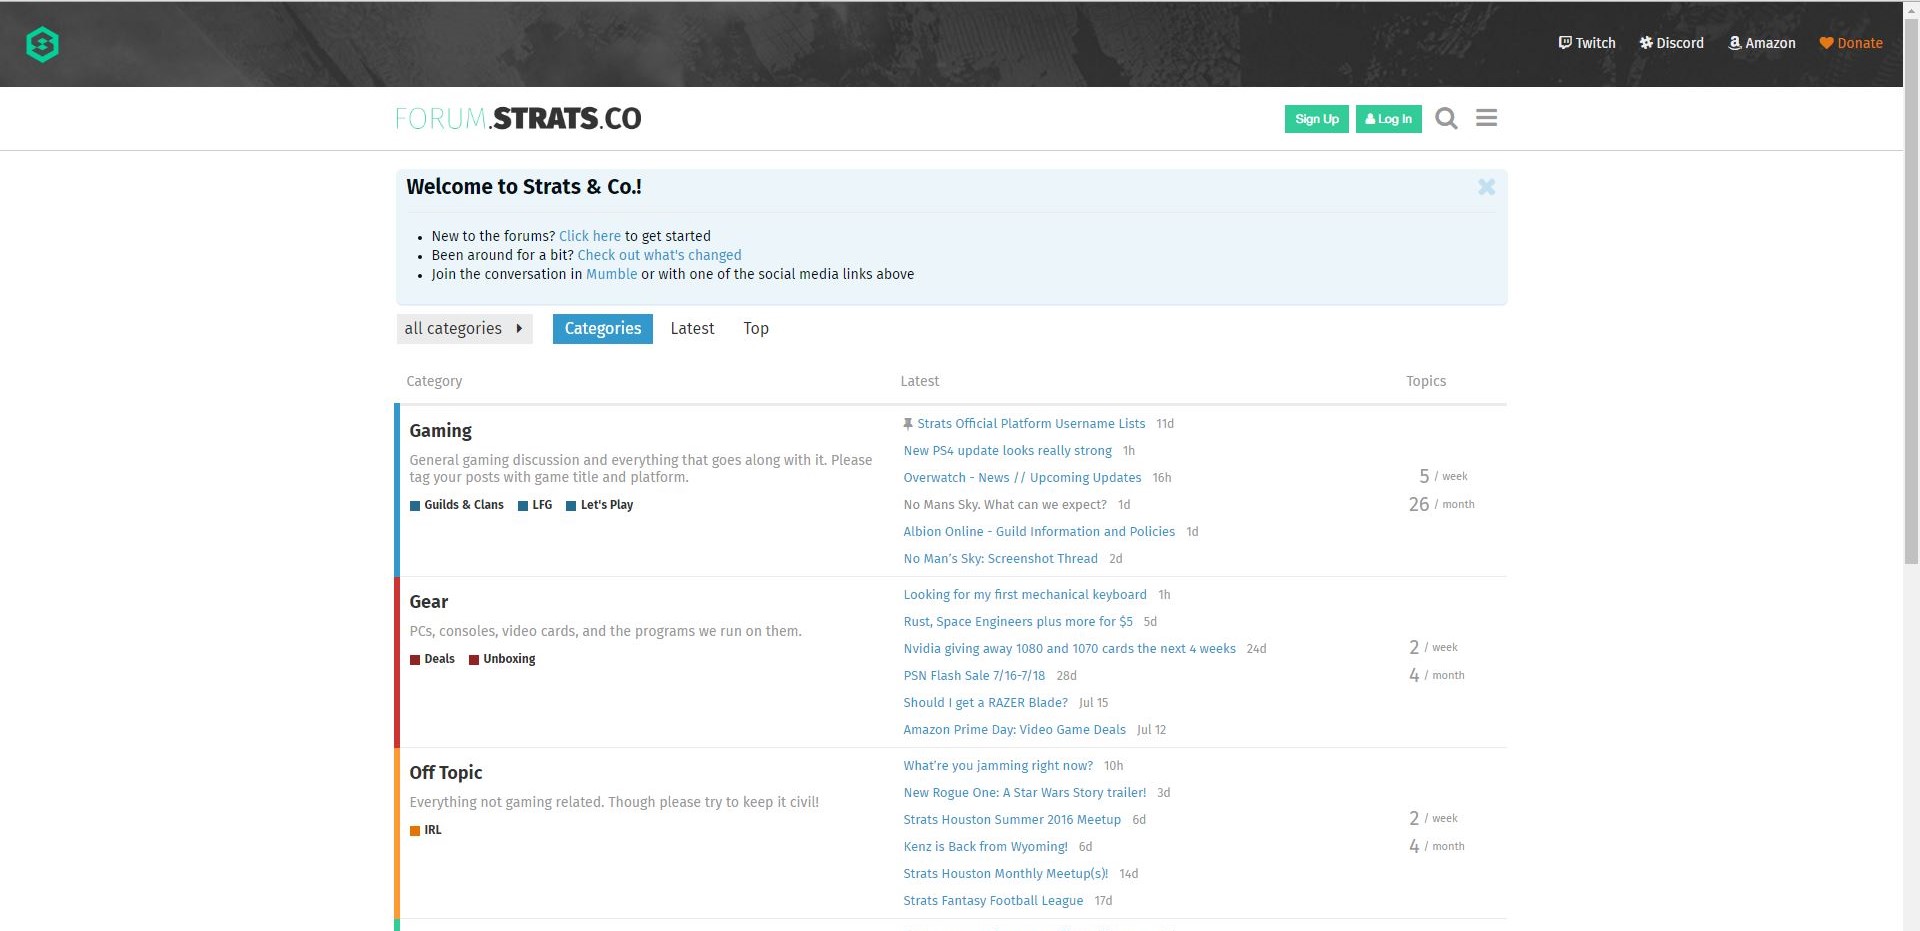Dismiss the welcome banner with X
Screen dimensions: 1920x931
click(x=1487, y=187)
